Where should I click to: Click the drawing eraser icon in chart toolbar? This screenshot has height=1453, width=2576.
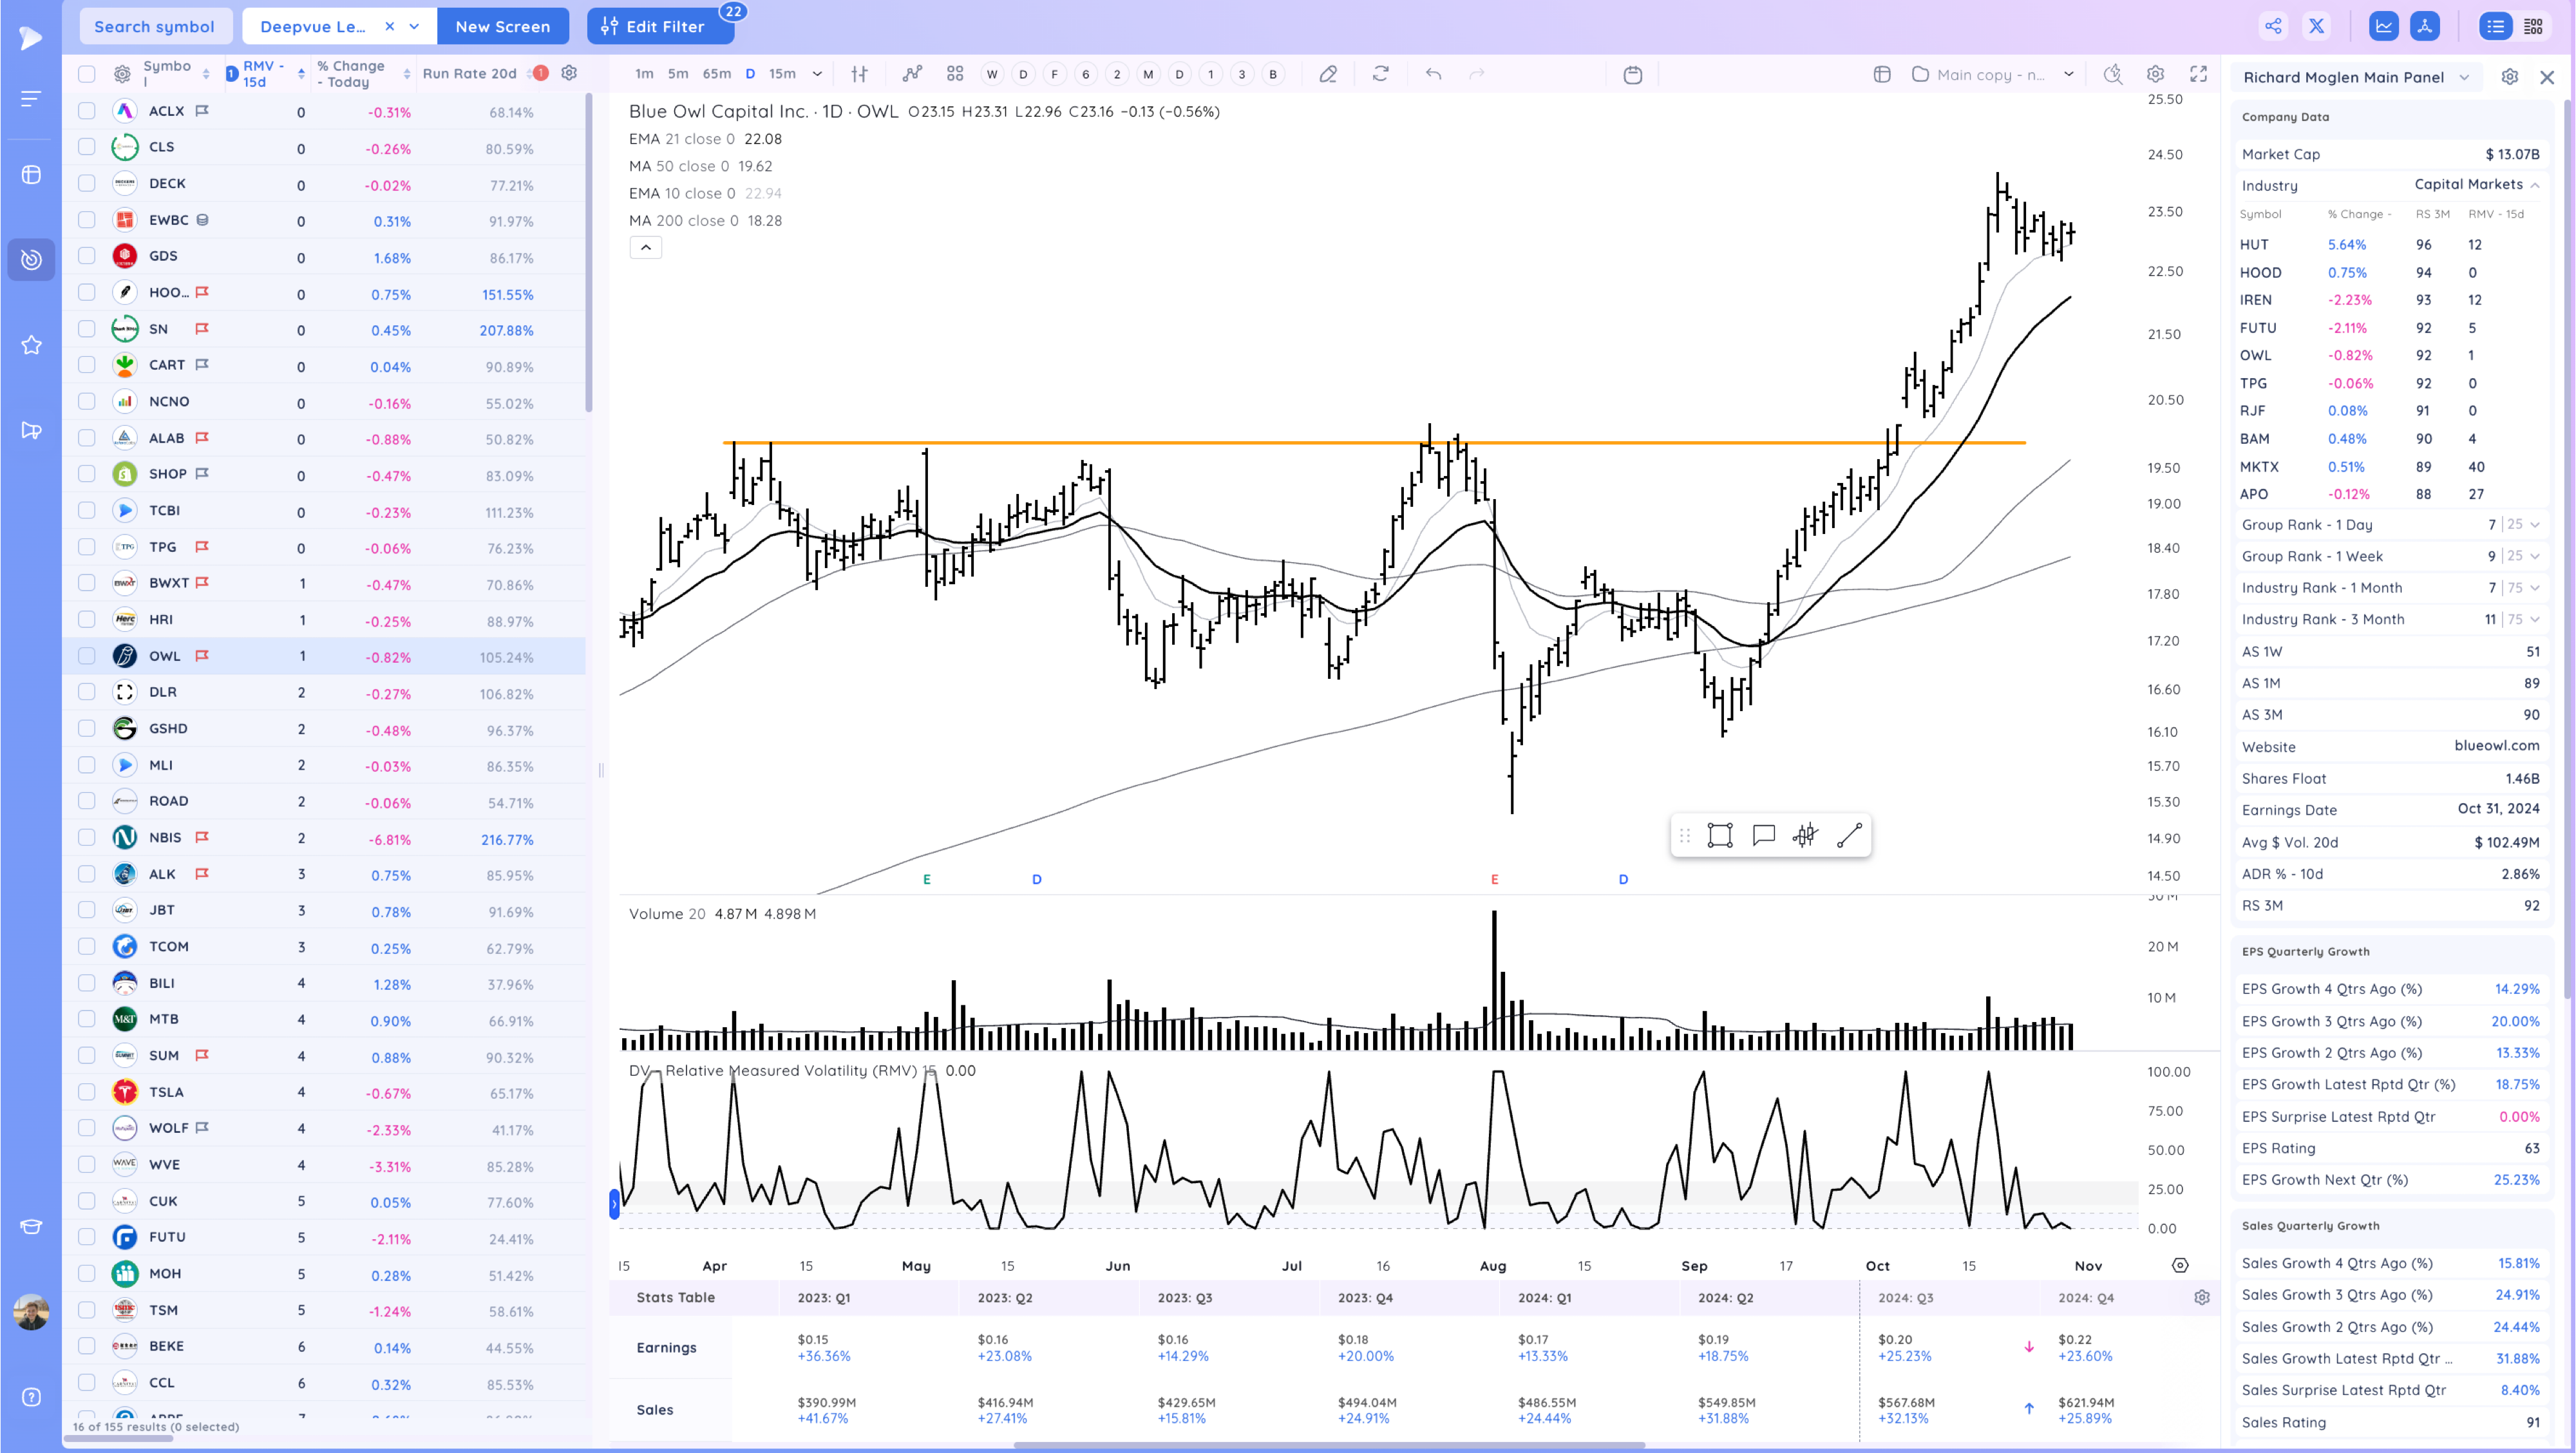1328,74
